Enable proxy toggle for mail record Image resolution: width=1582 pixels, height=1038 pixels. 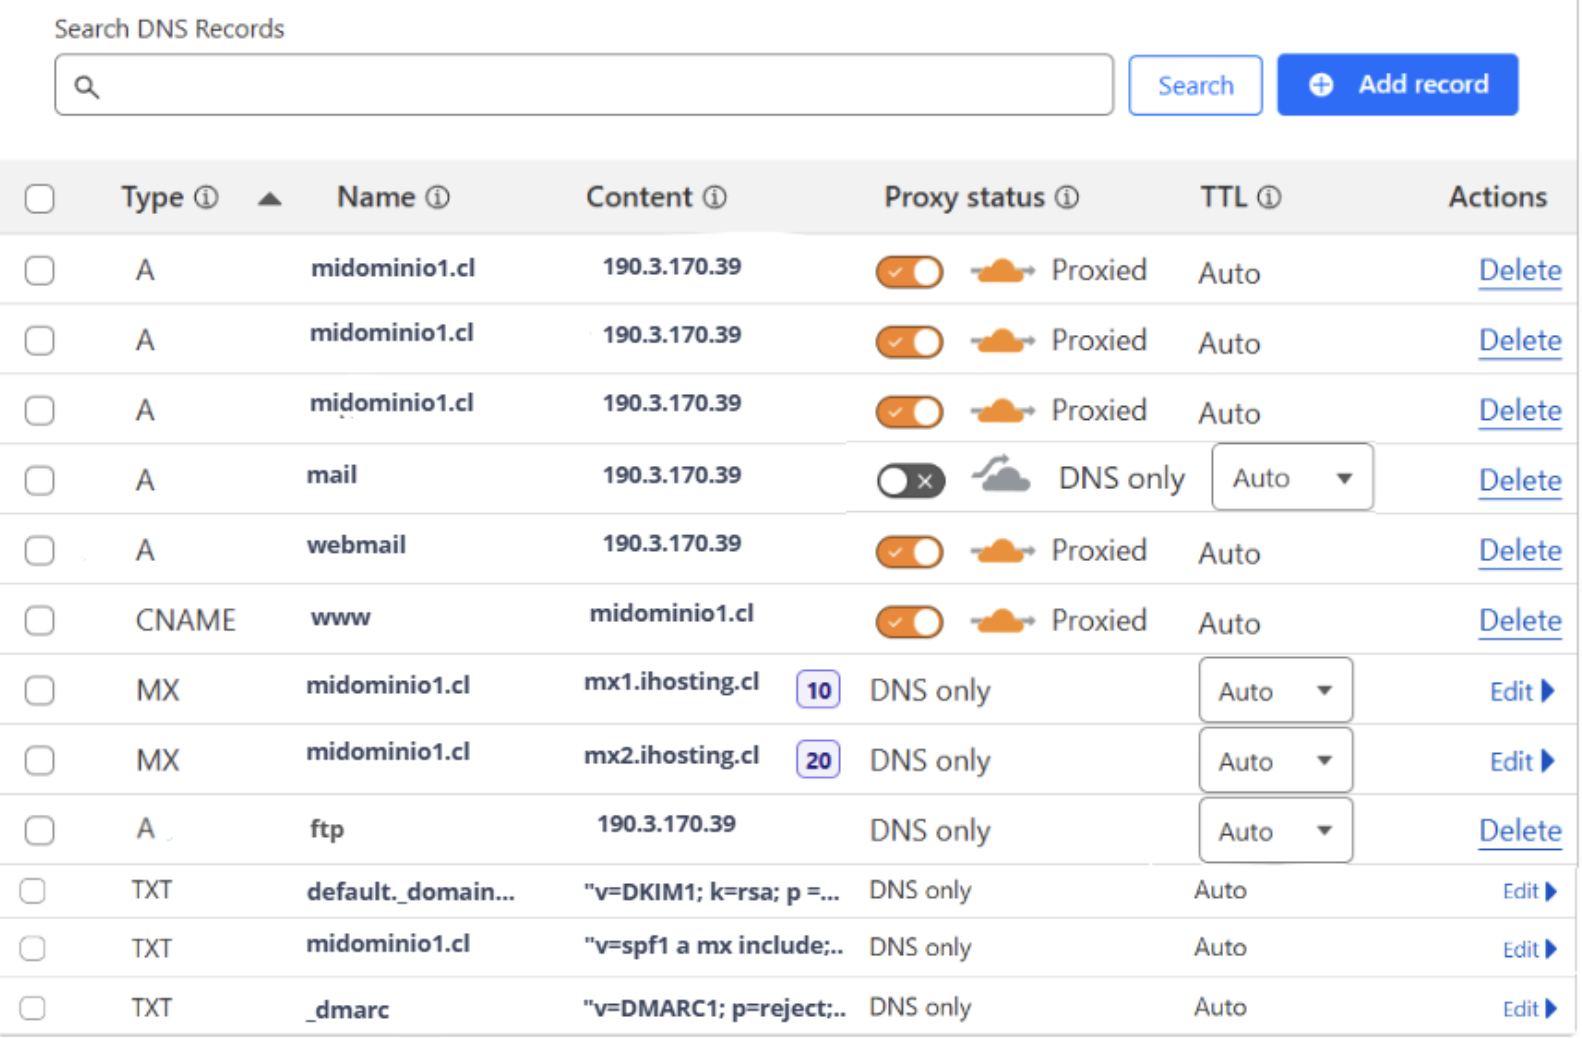[910, 481]
